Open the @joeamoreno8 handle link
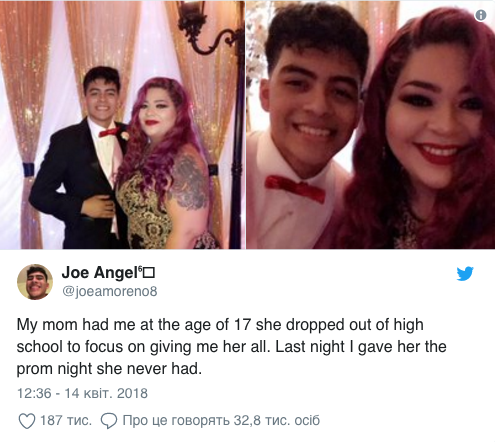 point(110,292)
